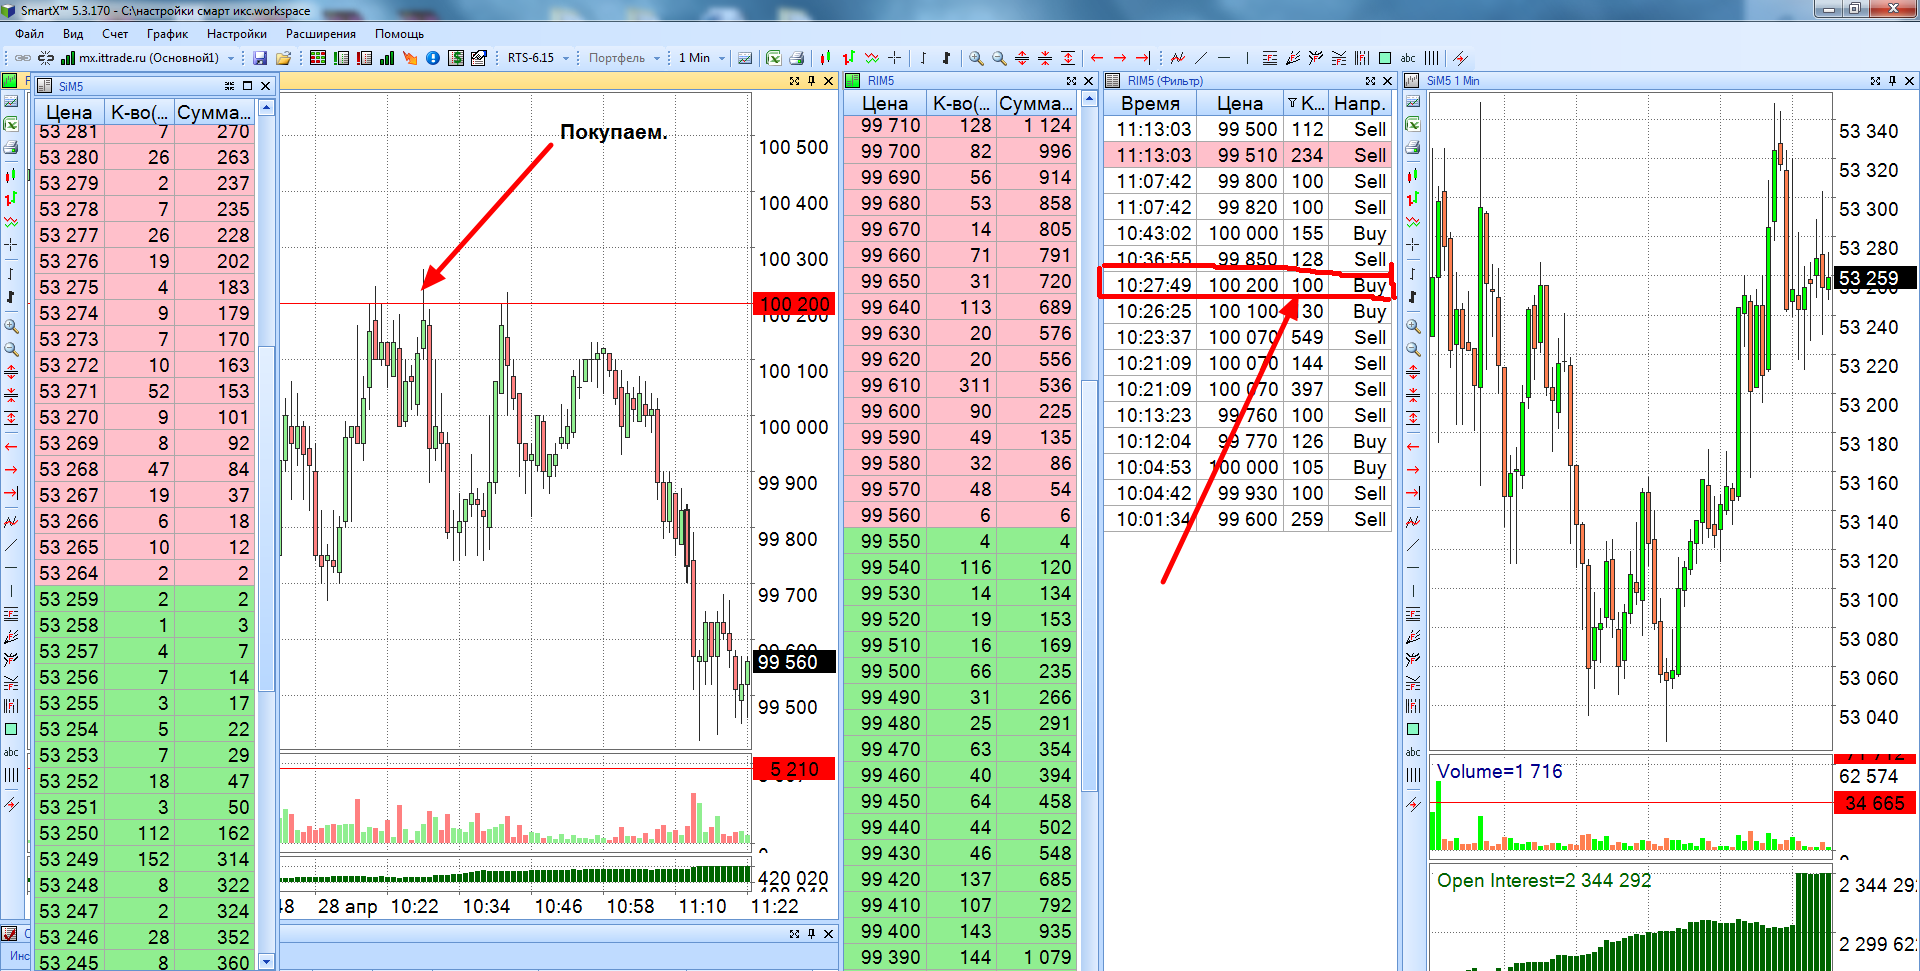
Task: Click the red 100 200 price marker on the RTS chart
Action: tap(793, 304)
